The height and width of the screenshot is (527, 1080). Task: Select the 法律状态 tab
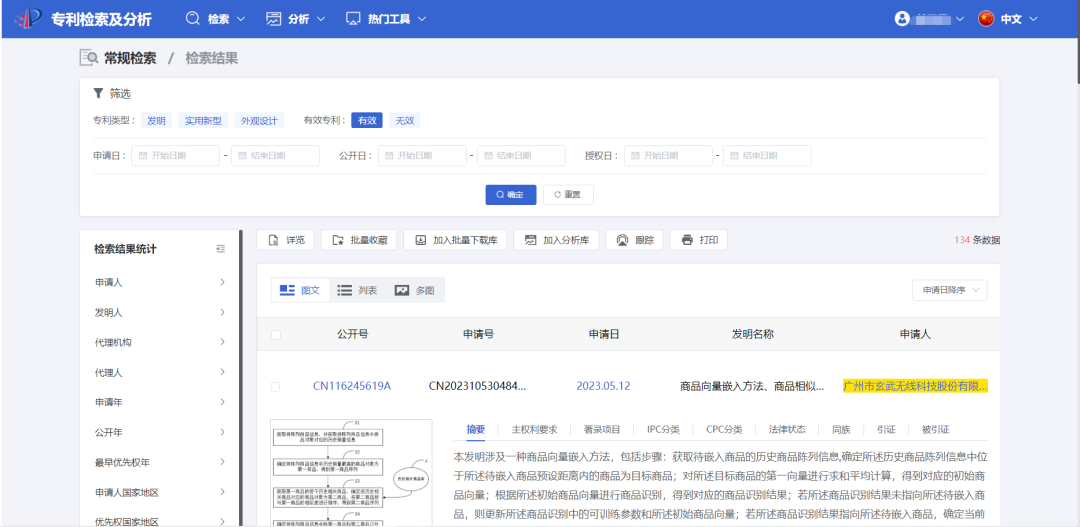point(787,429)
